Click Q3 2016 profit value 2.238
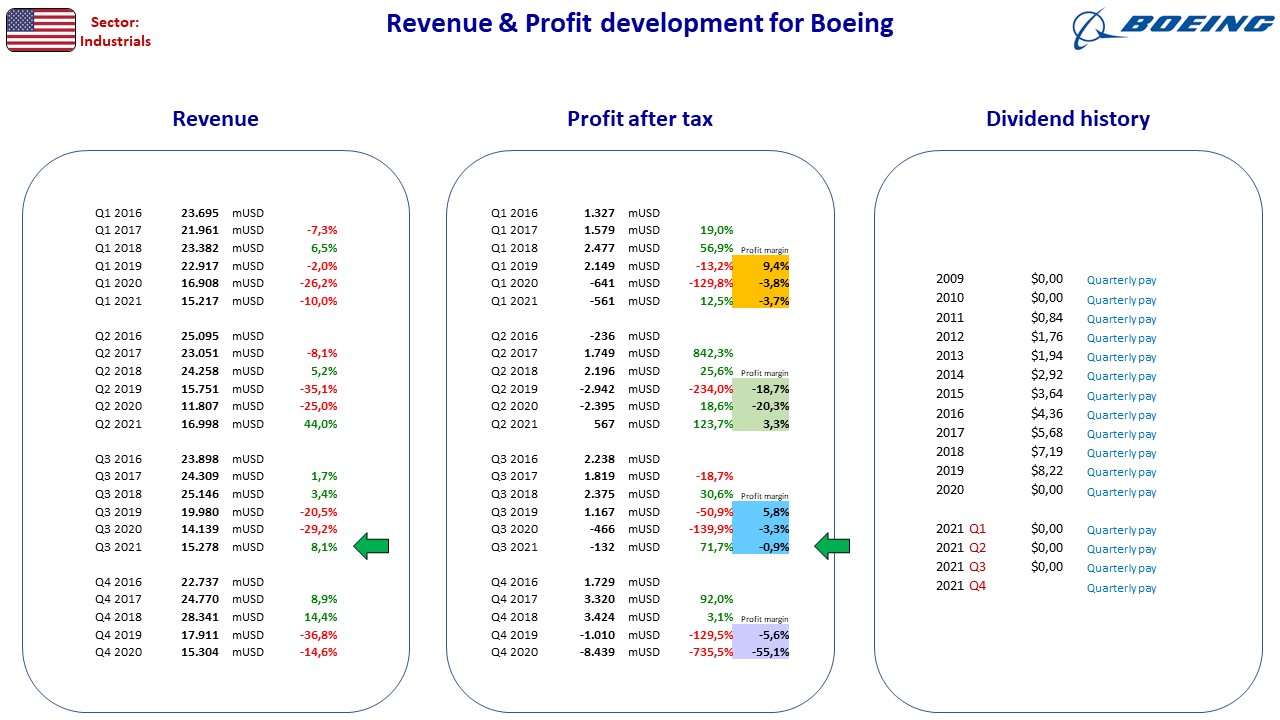Screen dimensions: 1280x720 (598, 459)
